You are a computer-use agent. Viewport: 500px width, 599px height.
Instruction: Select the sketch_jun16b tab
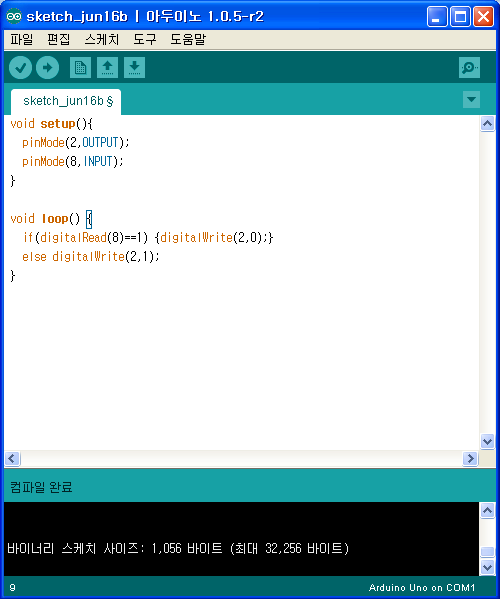point(66,101)
